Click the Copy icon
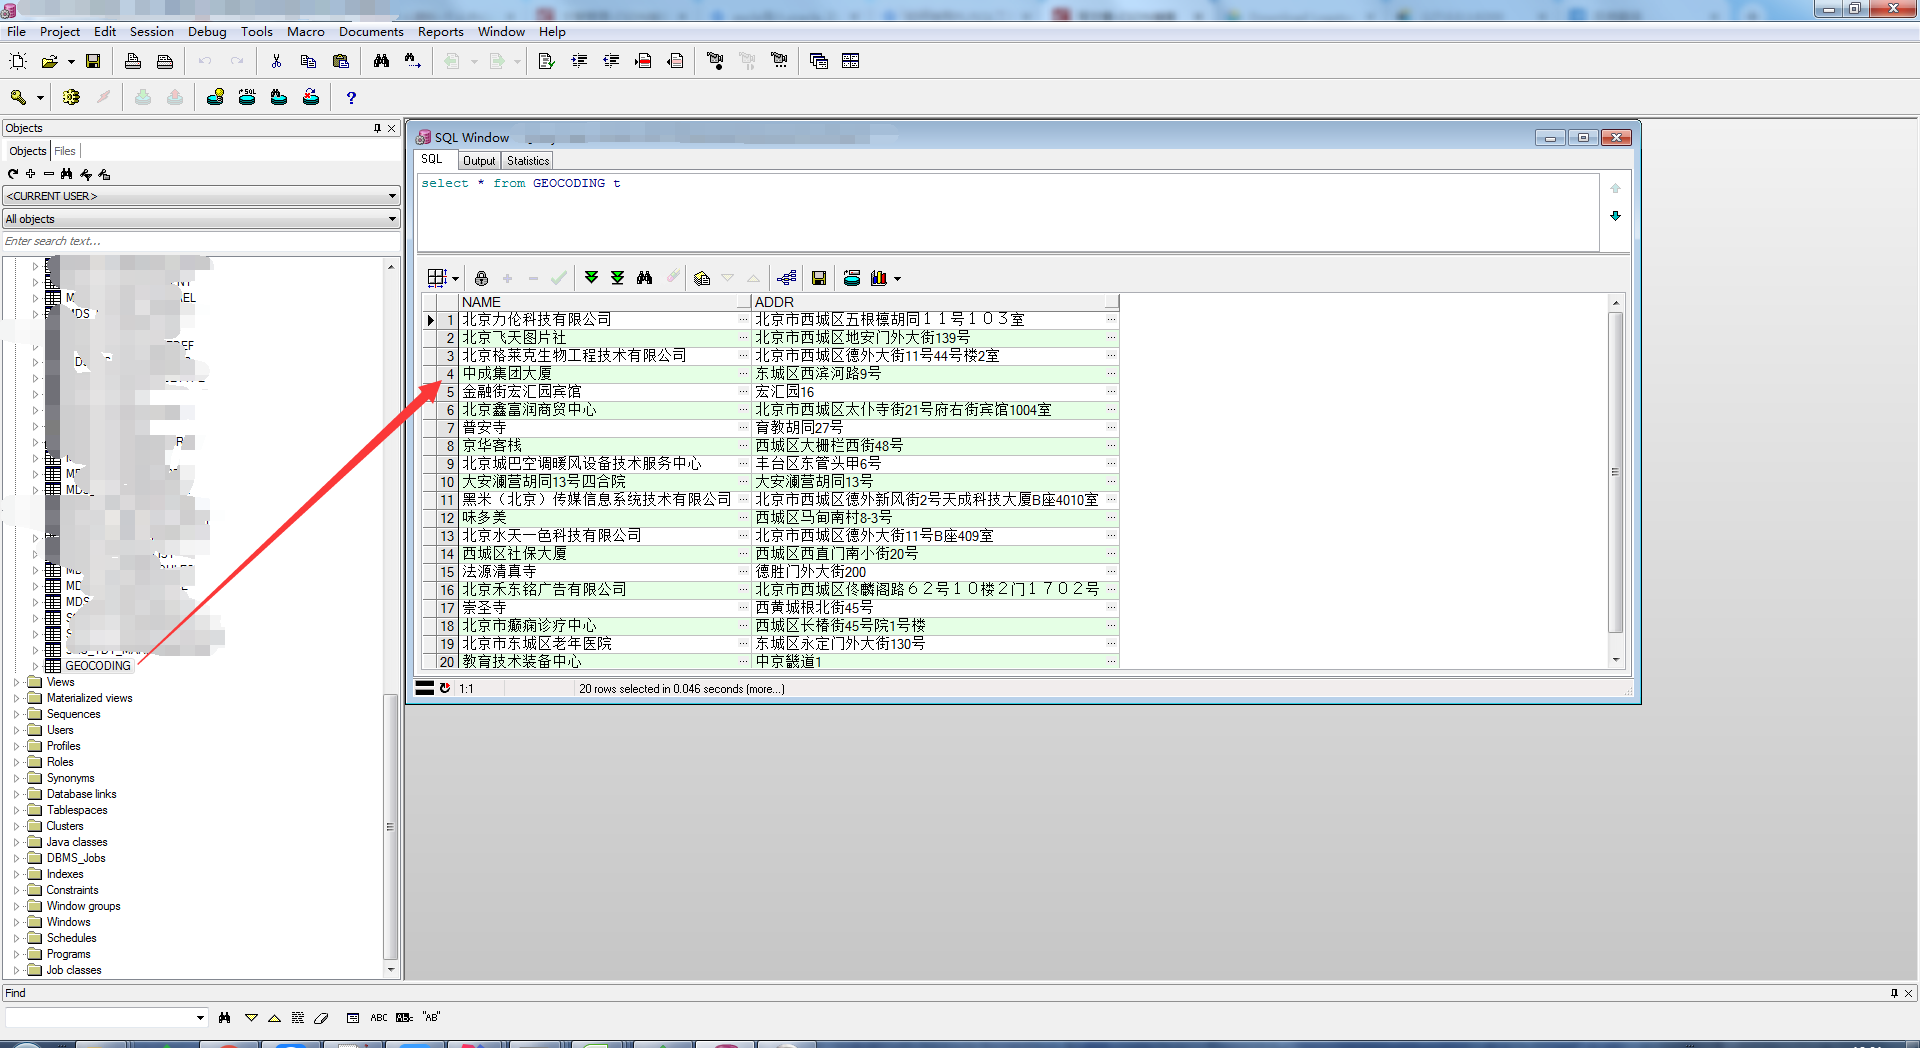1920x1048 pixels. [x=309, y=61]
